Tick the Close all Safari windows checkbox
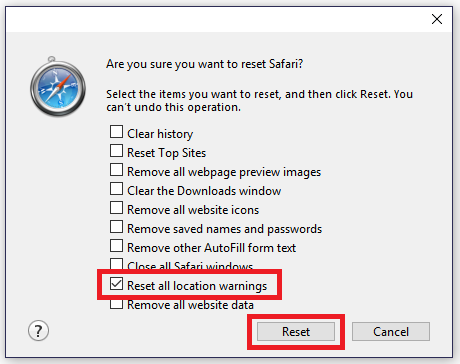This screenshot has height=364, width=460. pos(116,263)
